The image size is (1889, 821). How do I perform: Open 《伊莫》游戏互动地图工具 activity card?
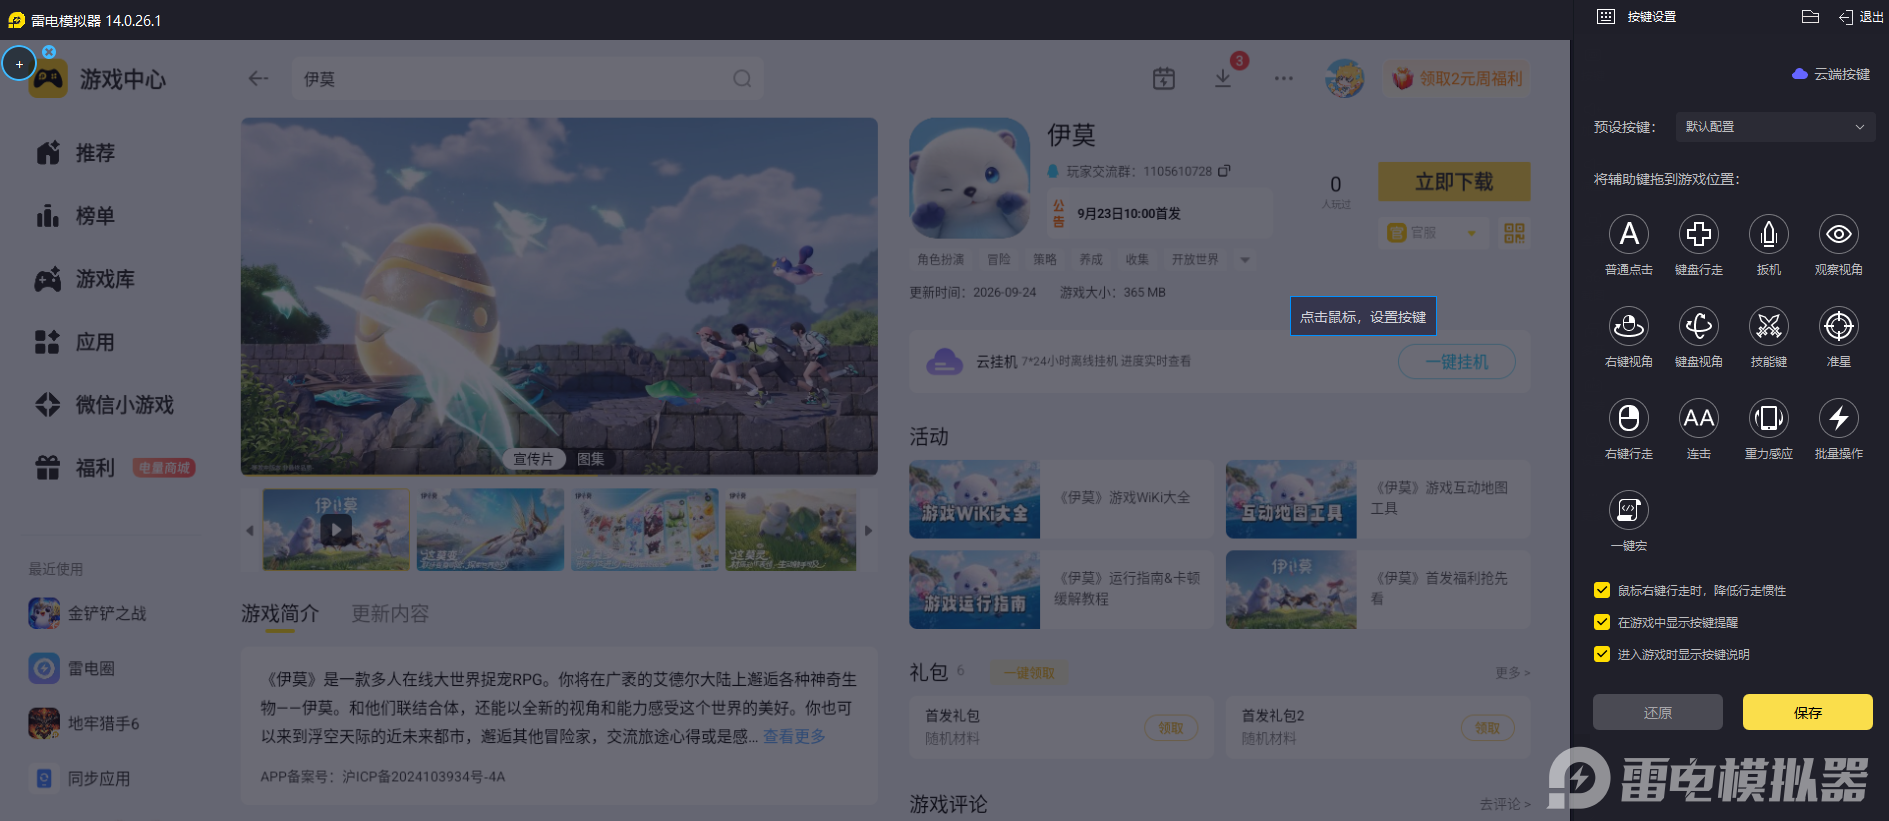(x=1378, y=499)
